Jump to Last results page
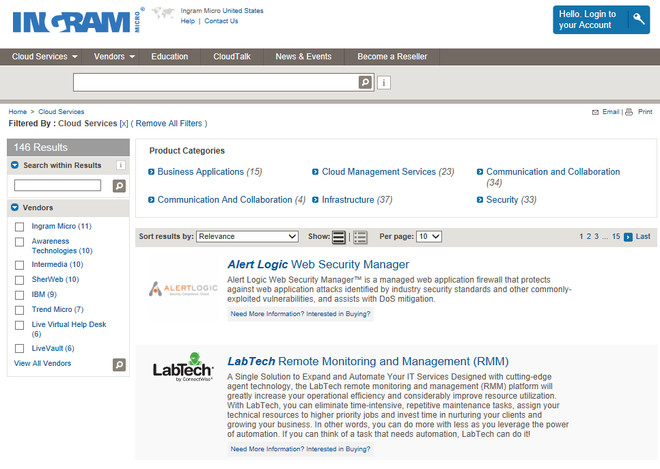Image resolution: width=660 pixels, height=469 pixels. [643, 237]
